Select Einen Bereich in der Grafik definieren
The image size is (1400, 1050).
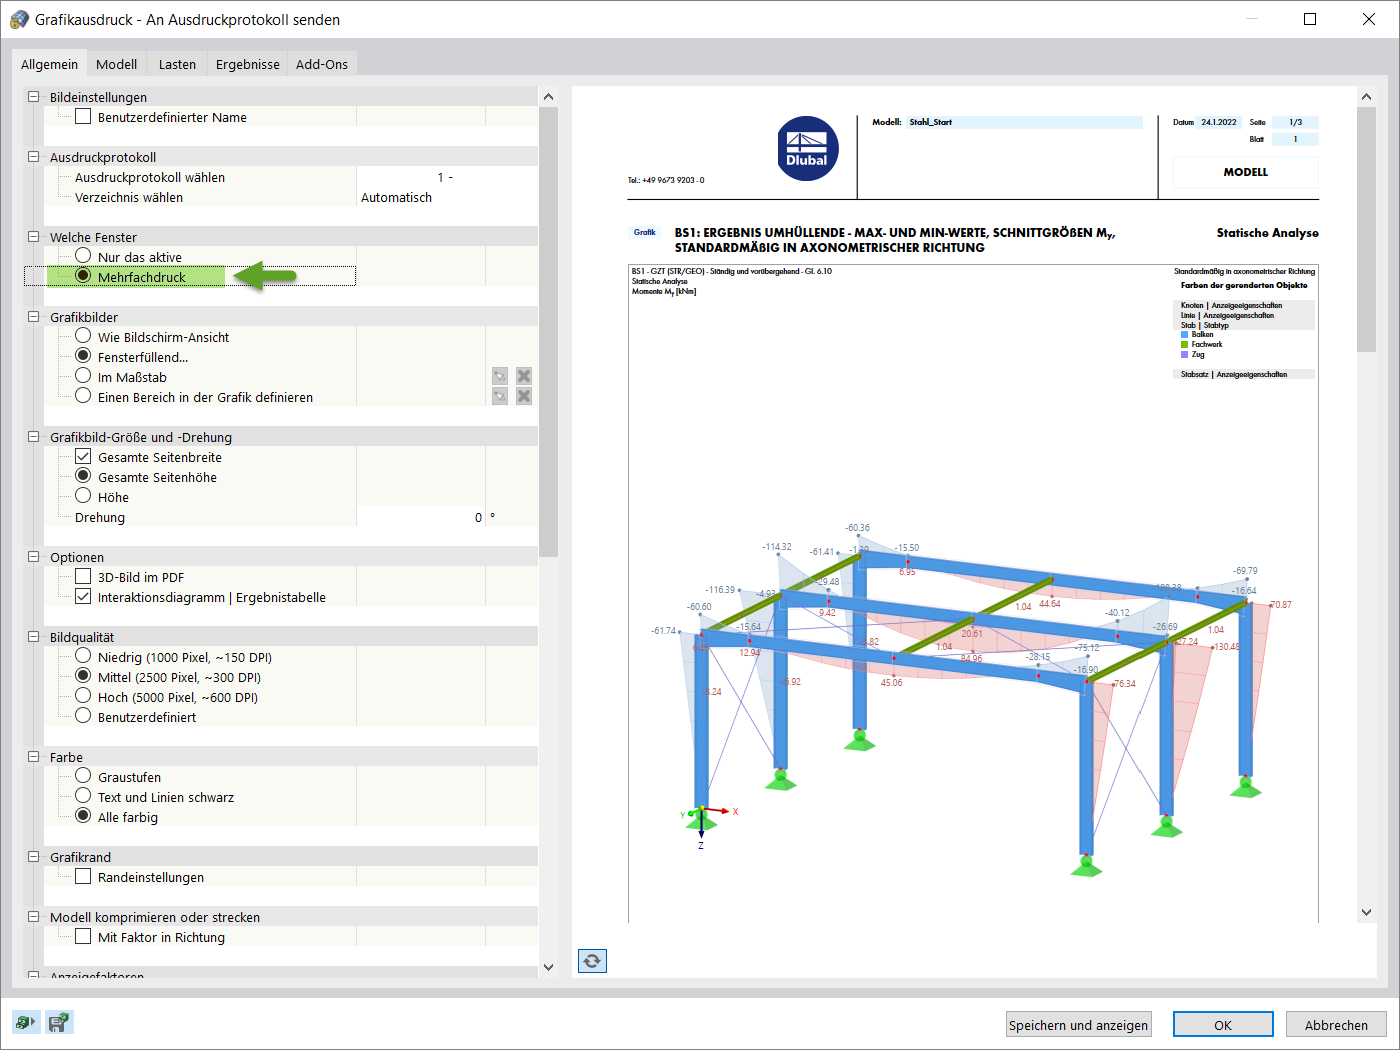pyautogui.click(x=83, y=396)
